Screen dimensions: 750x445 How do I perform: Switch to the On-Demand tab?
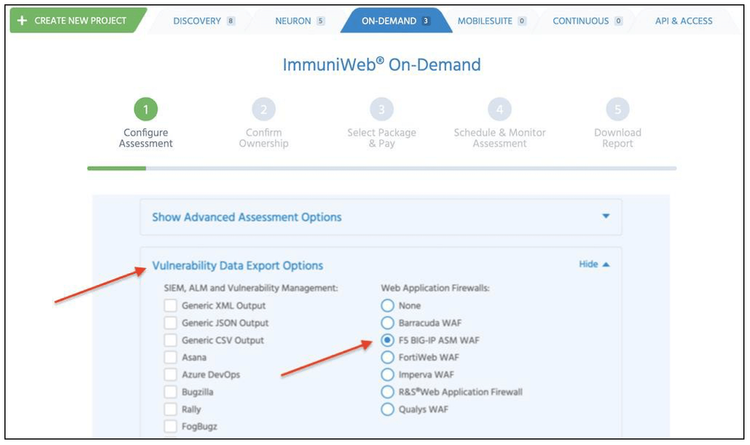click(x=396, y=21)
